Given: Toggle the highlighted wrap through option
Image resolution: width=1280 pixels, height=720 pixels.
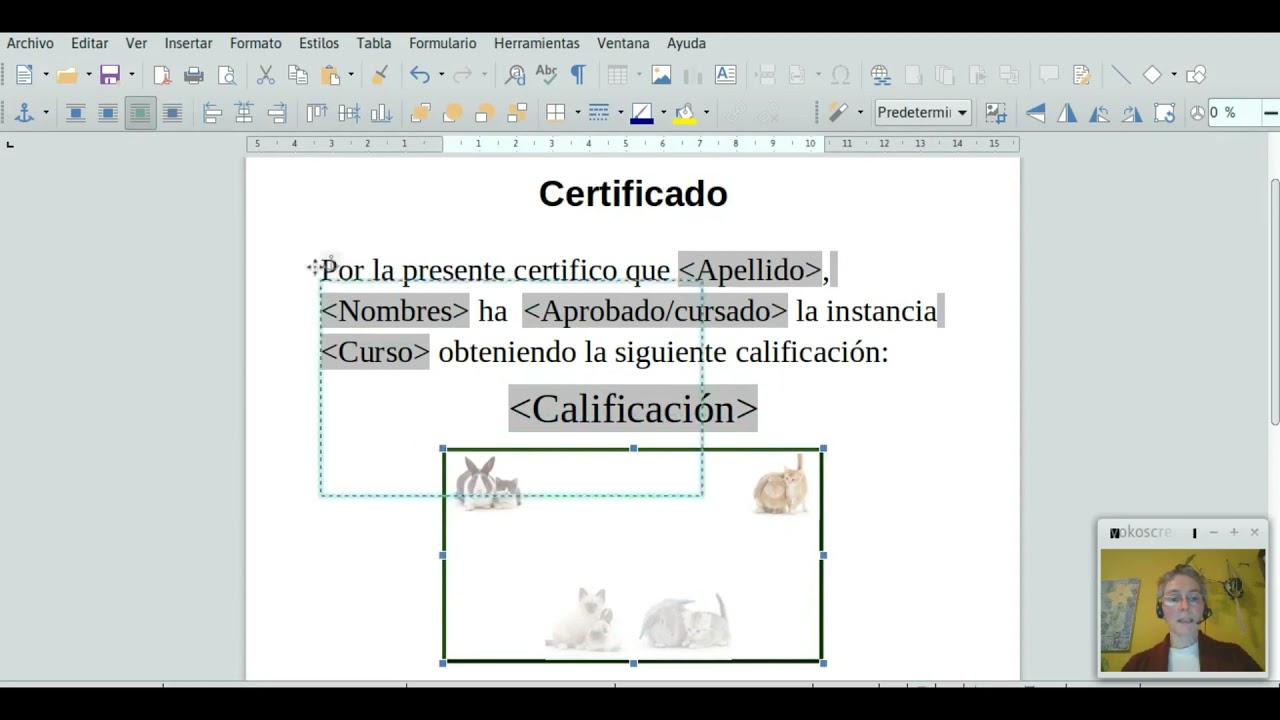Looking at the screenshot, I should click(x=140, y=113).
